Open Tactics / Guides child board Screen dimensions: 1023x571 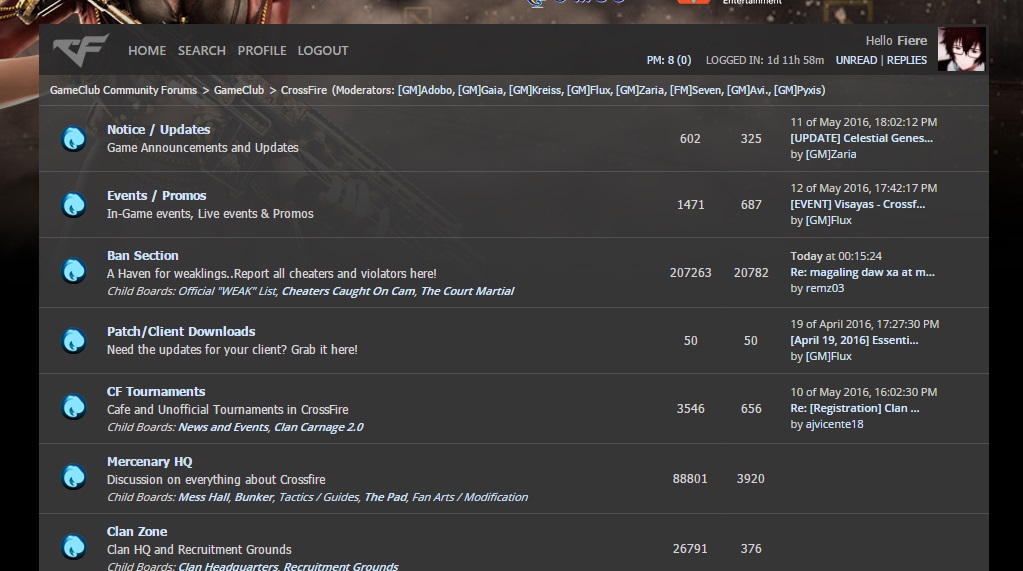click(318, 497)
